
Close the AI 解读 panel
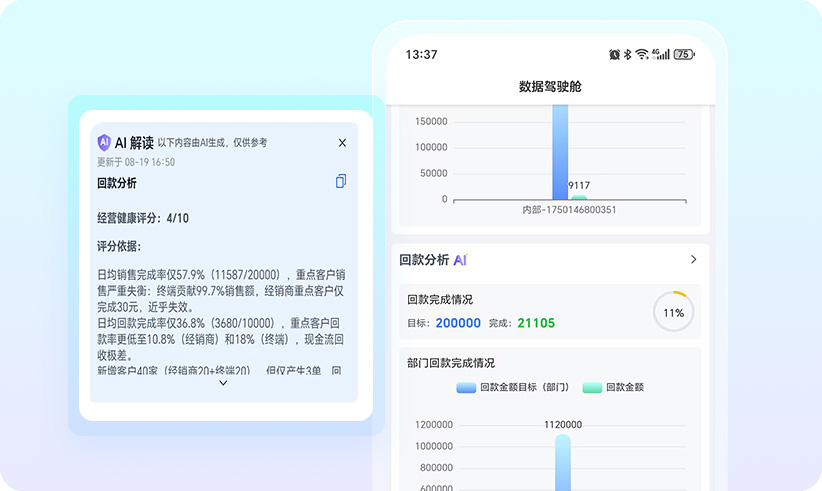point(342,143)
